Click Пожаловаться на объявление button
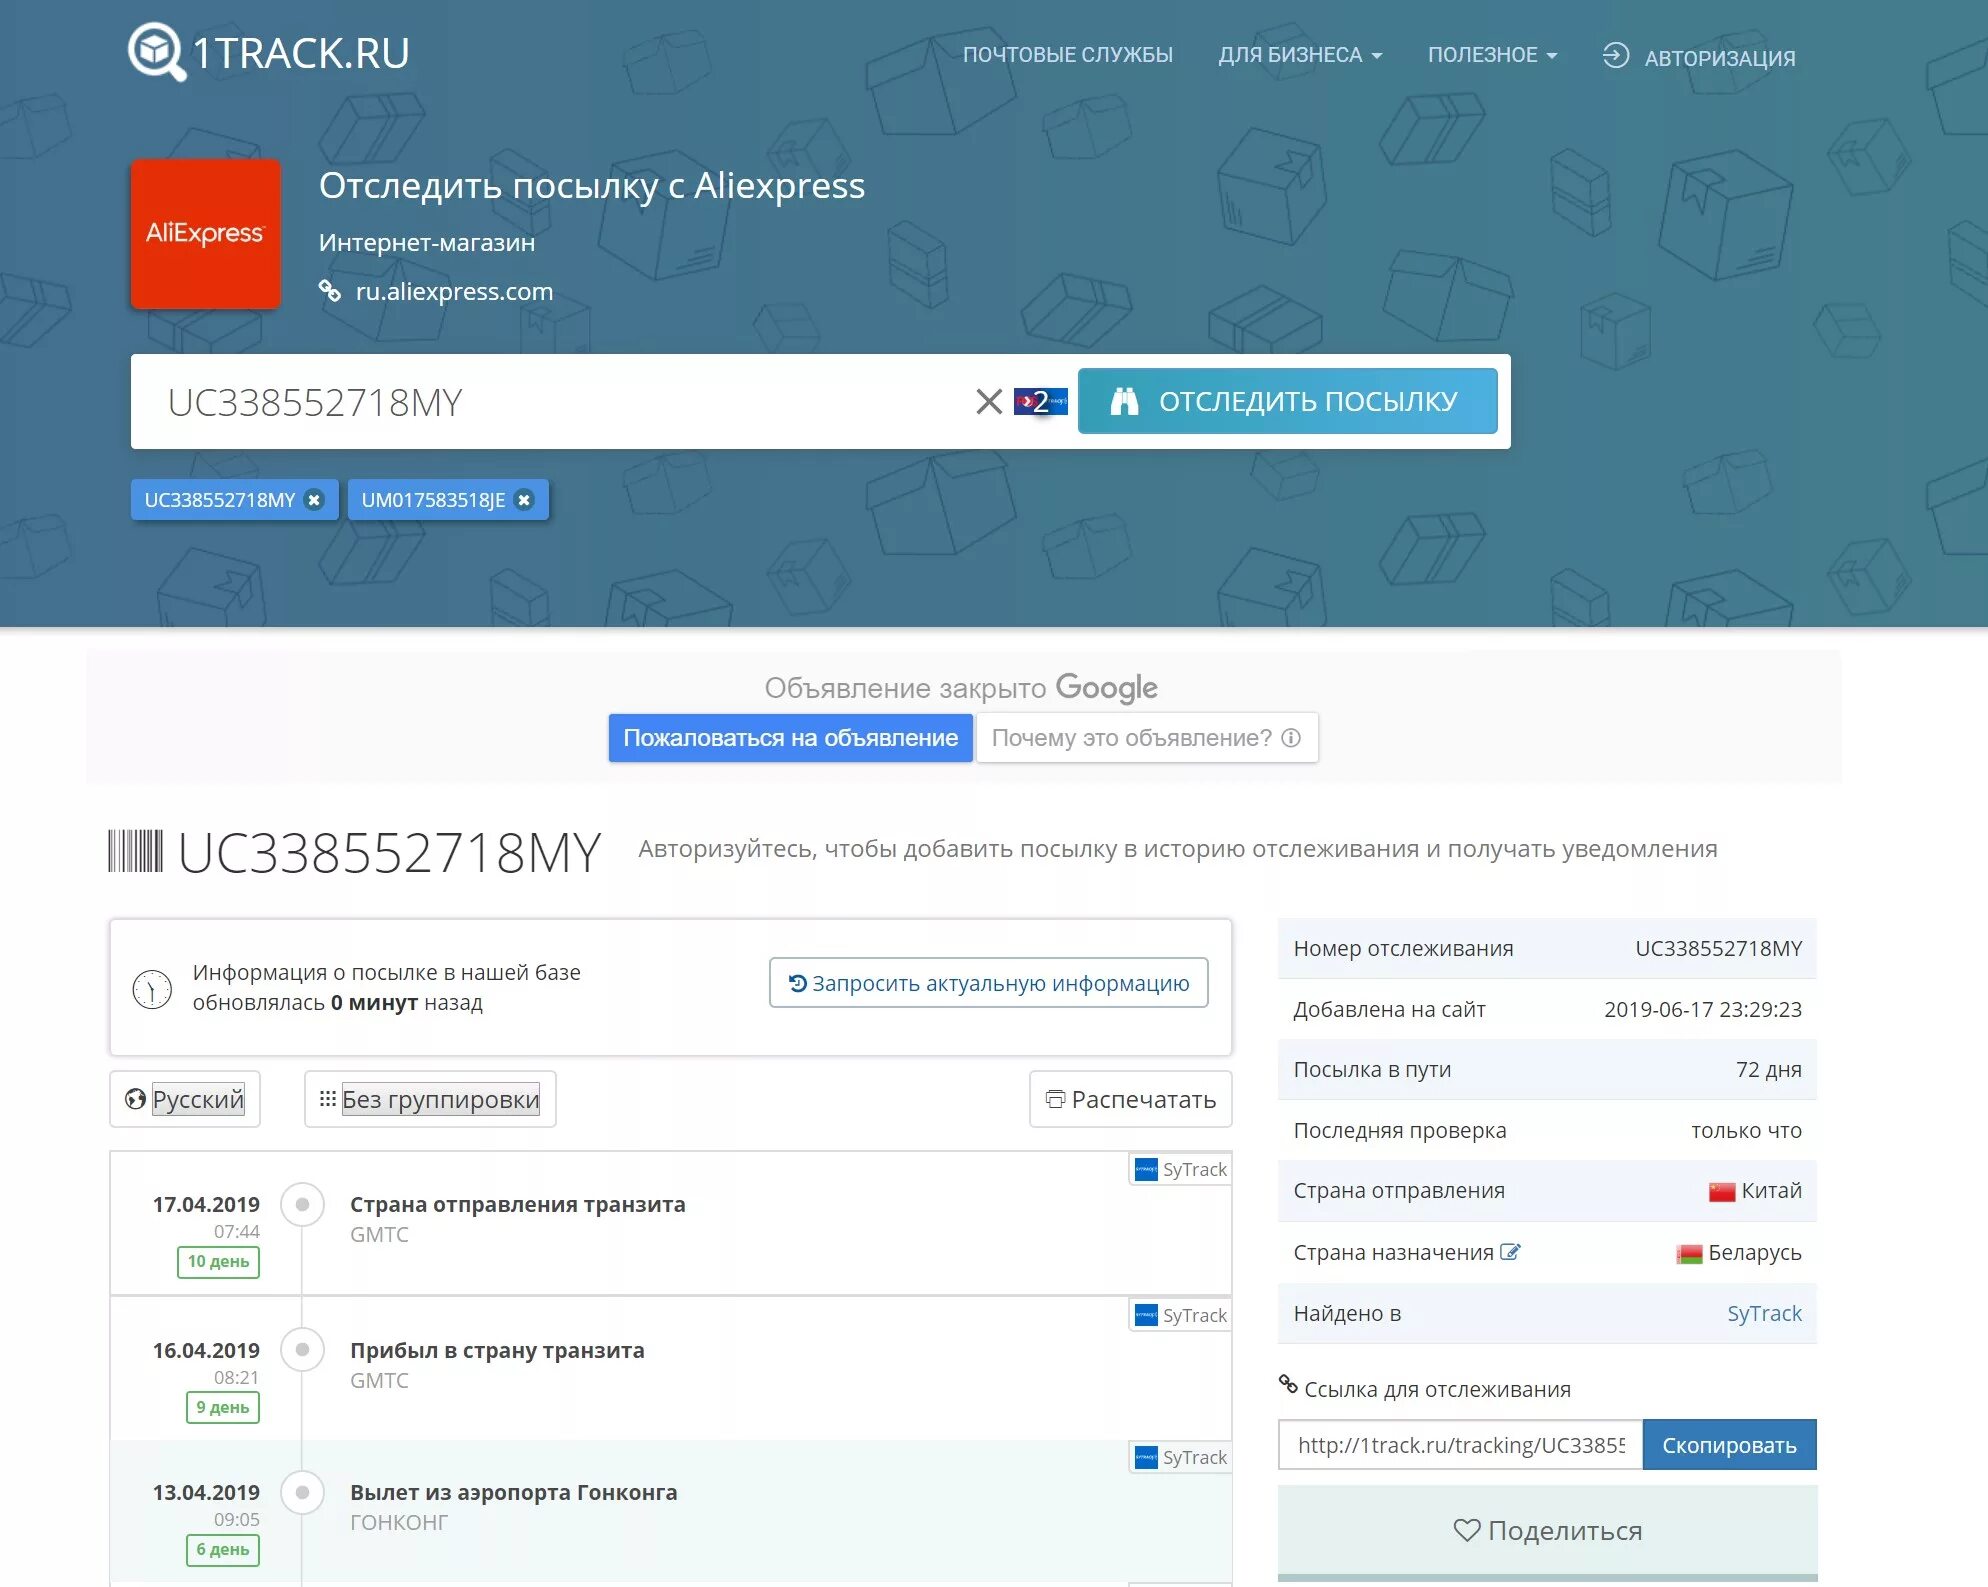This screenshot has width=1988, height=1587. [x=790, y=738]
